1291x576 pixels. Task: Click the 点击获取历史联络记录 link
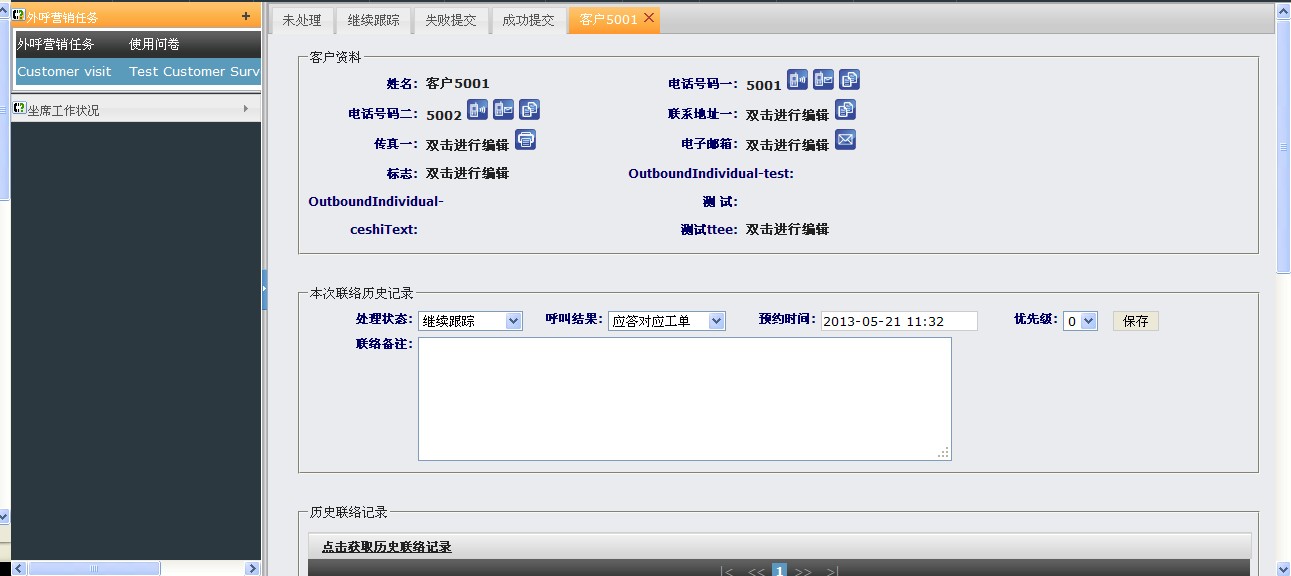pos(386,547)
